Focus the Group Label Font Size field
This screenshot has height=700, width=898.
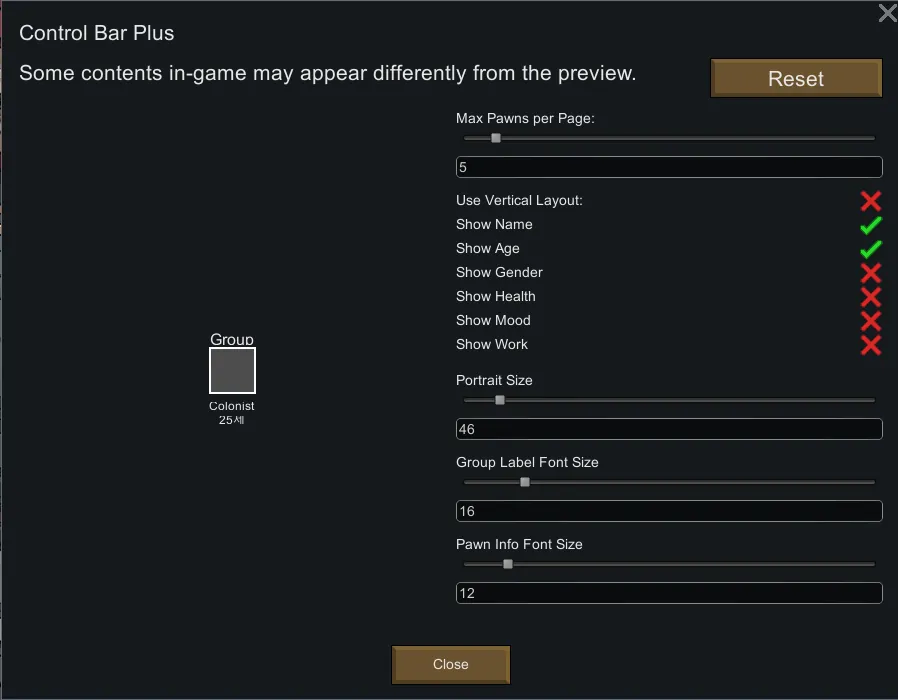pyautogui.click(x=669, y=511)
